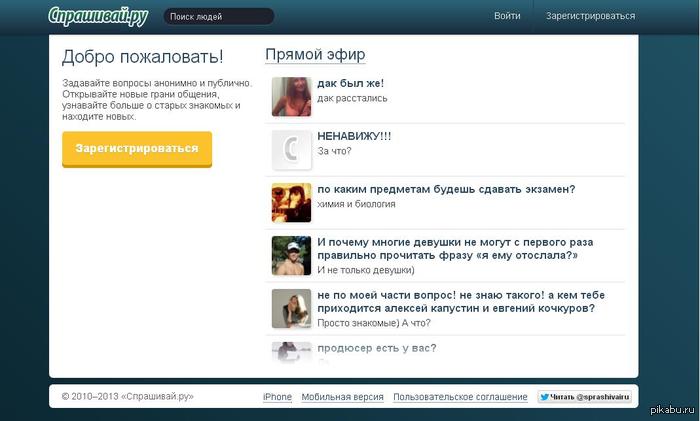Viewport: 700px width, 421px height.
Task: Open the question titled НЕНАВИЖУ!!!
Action: coord(354,136)
